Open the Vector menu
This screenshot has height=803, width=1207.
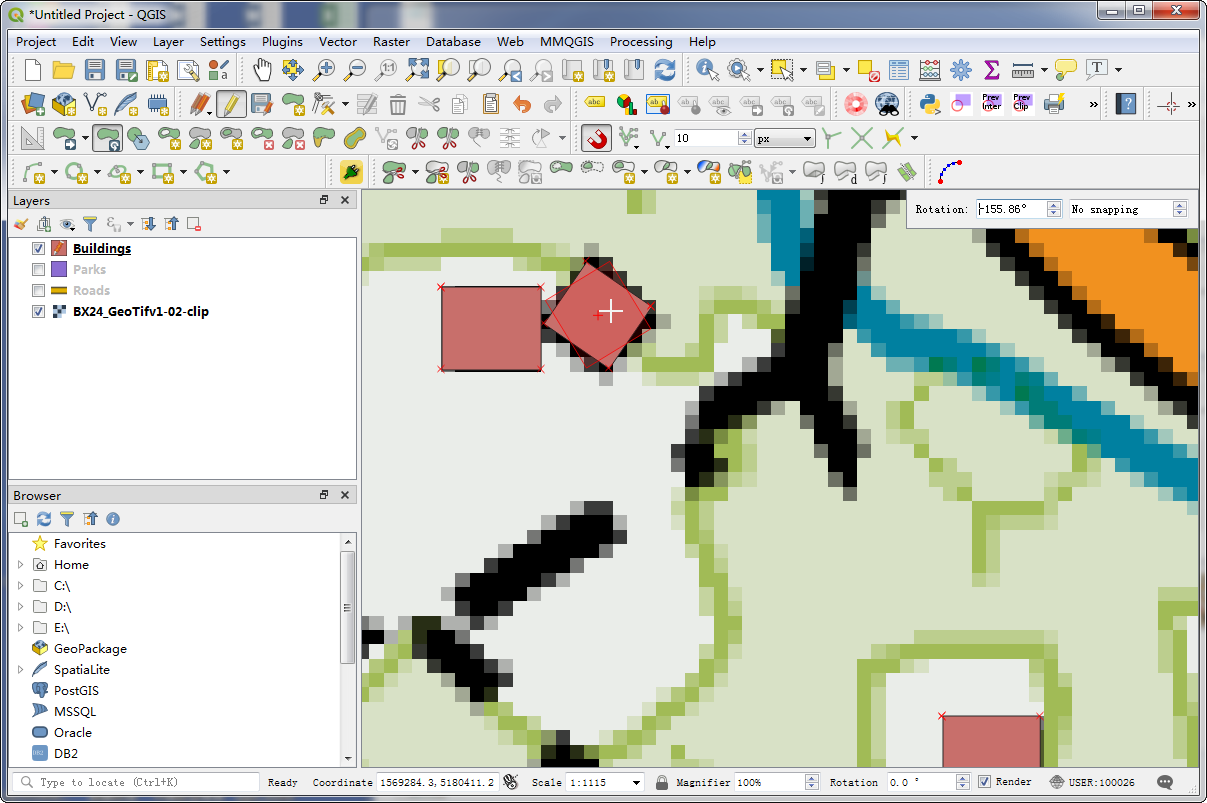point(338,41)
